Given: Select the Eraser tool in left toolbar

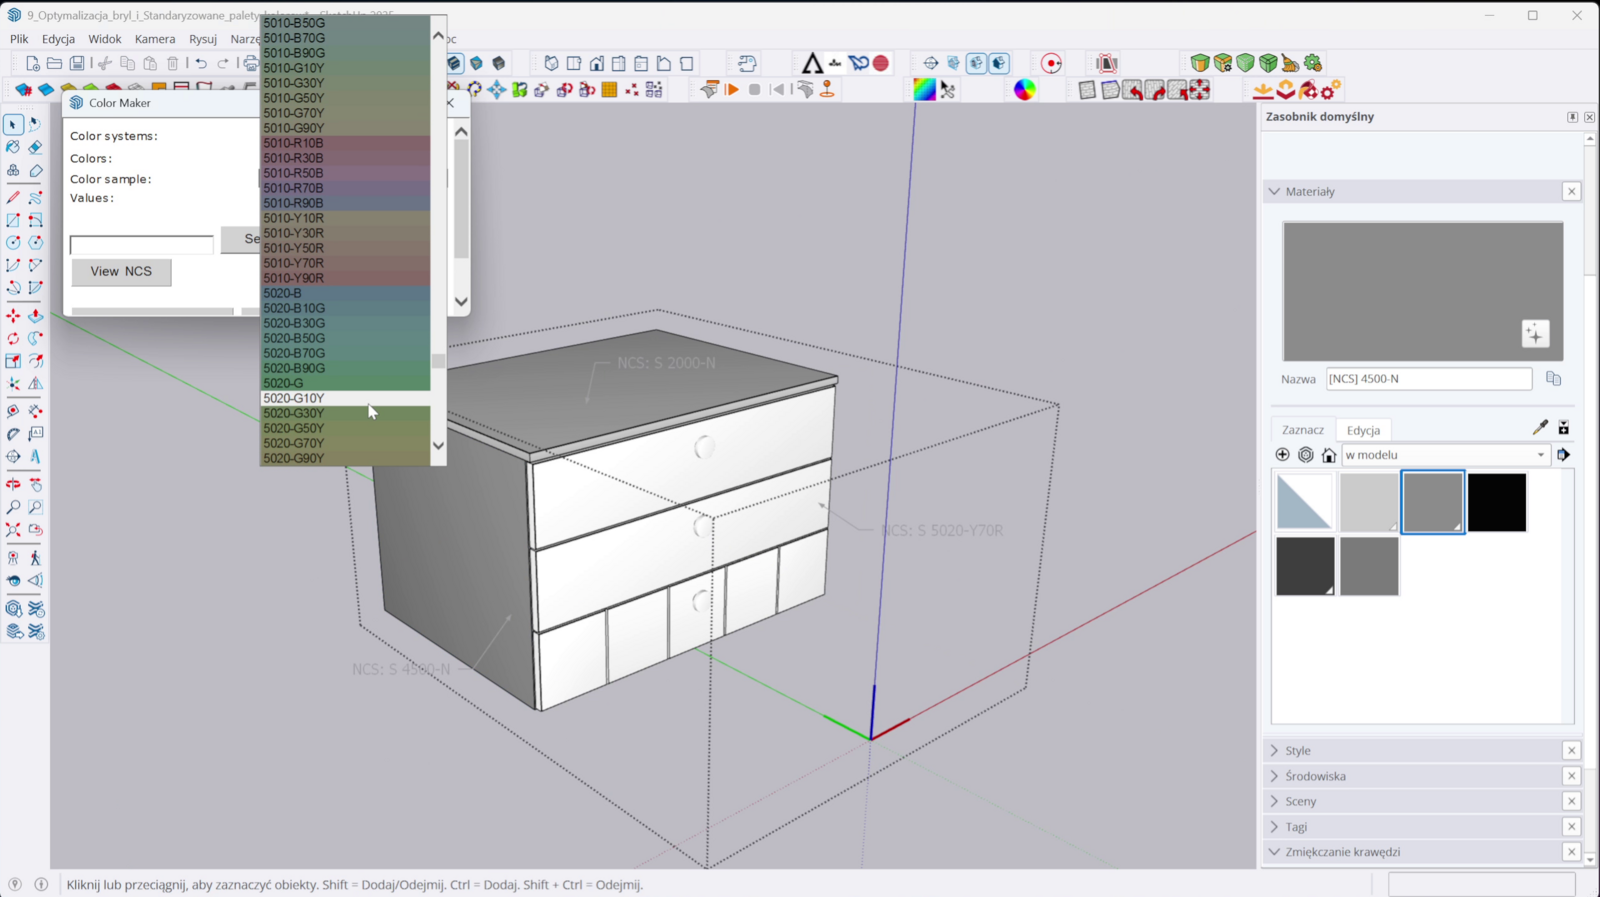Looking at the screenshot, I should point(35,147).
